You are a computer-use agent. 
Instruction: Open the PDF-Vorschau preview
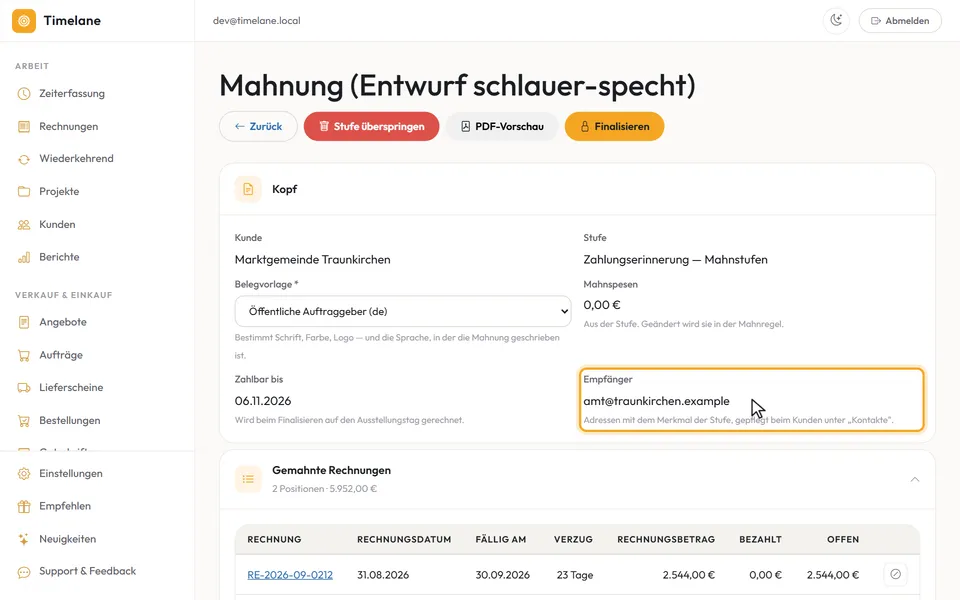pos(502,127)
